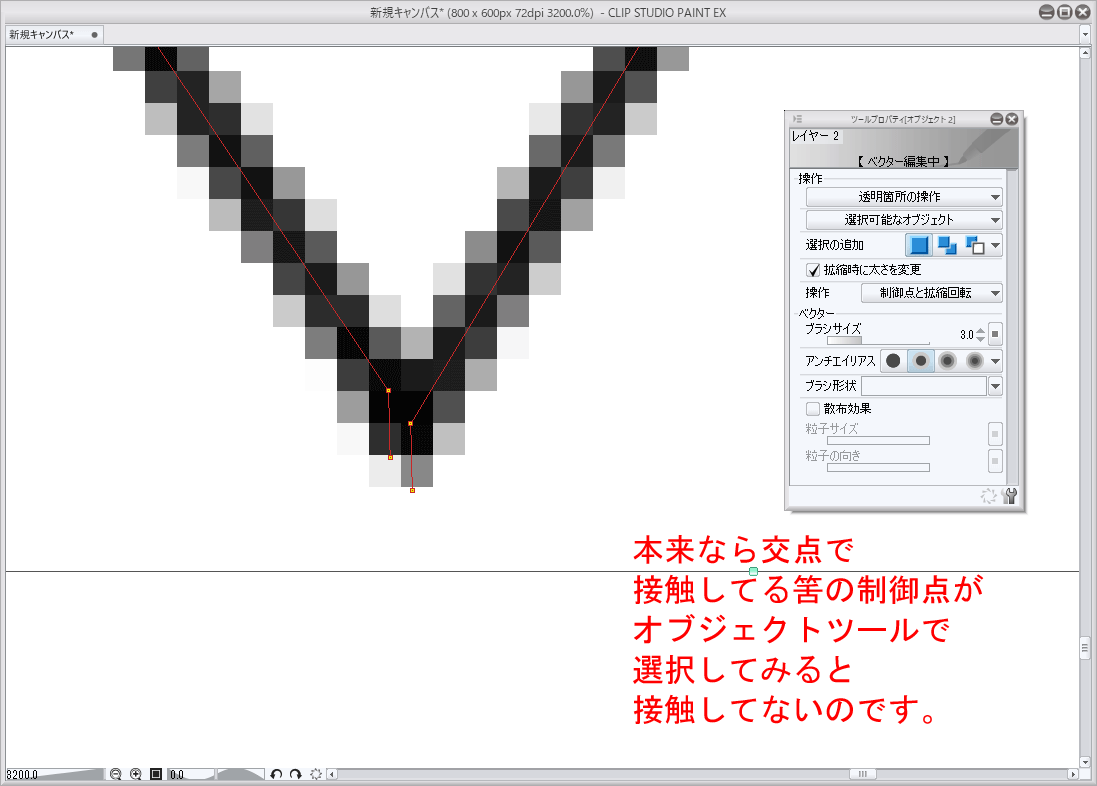Click the ブラシサイズ slider bar

(x=877, y=341)
